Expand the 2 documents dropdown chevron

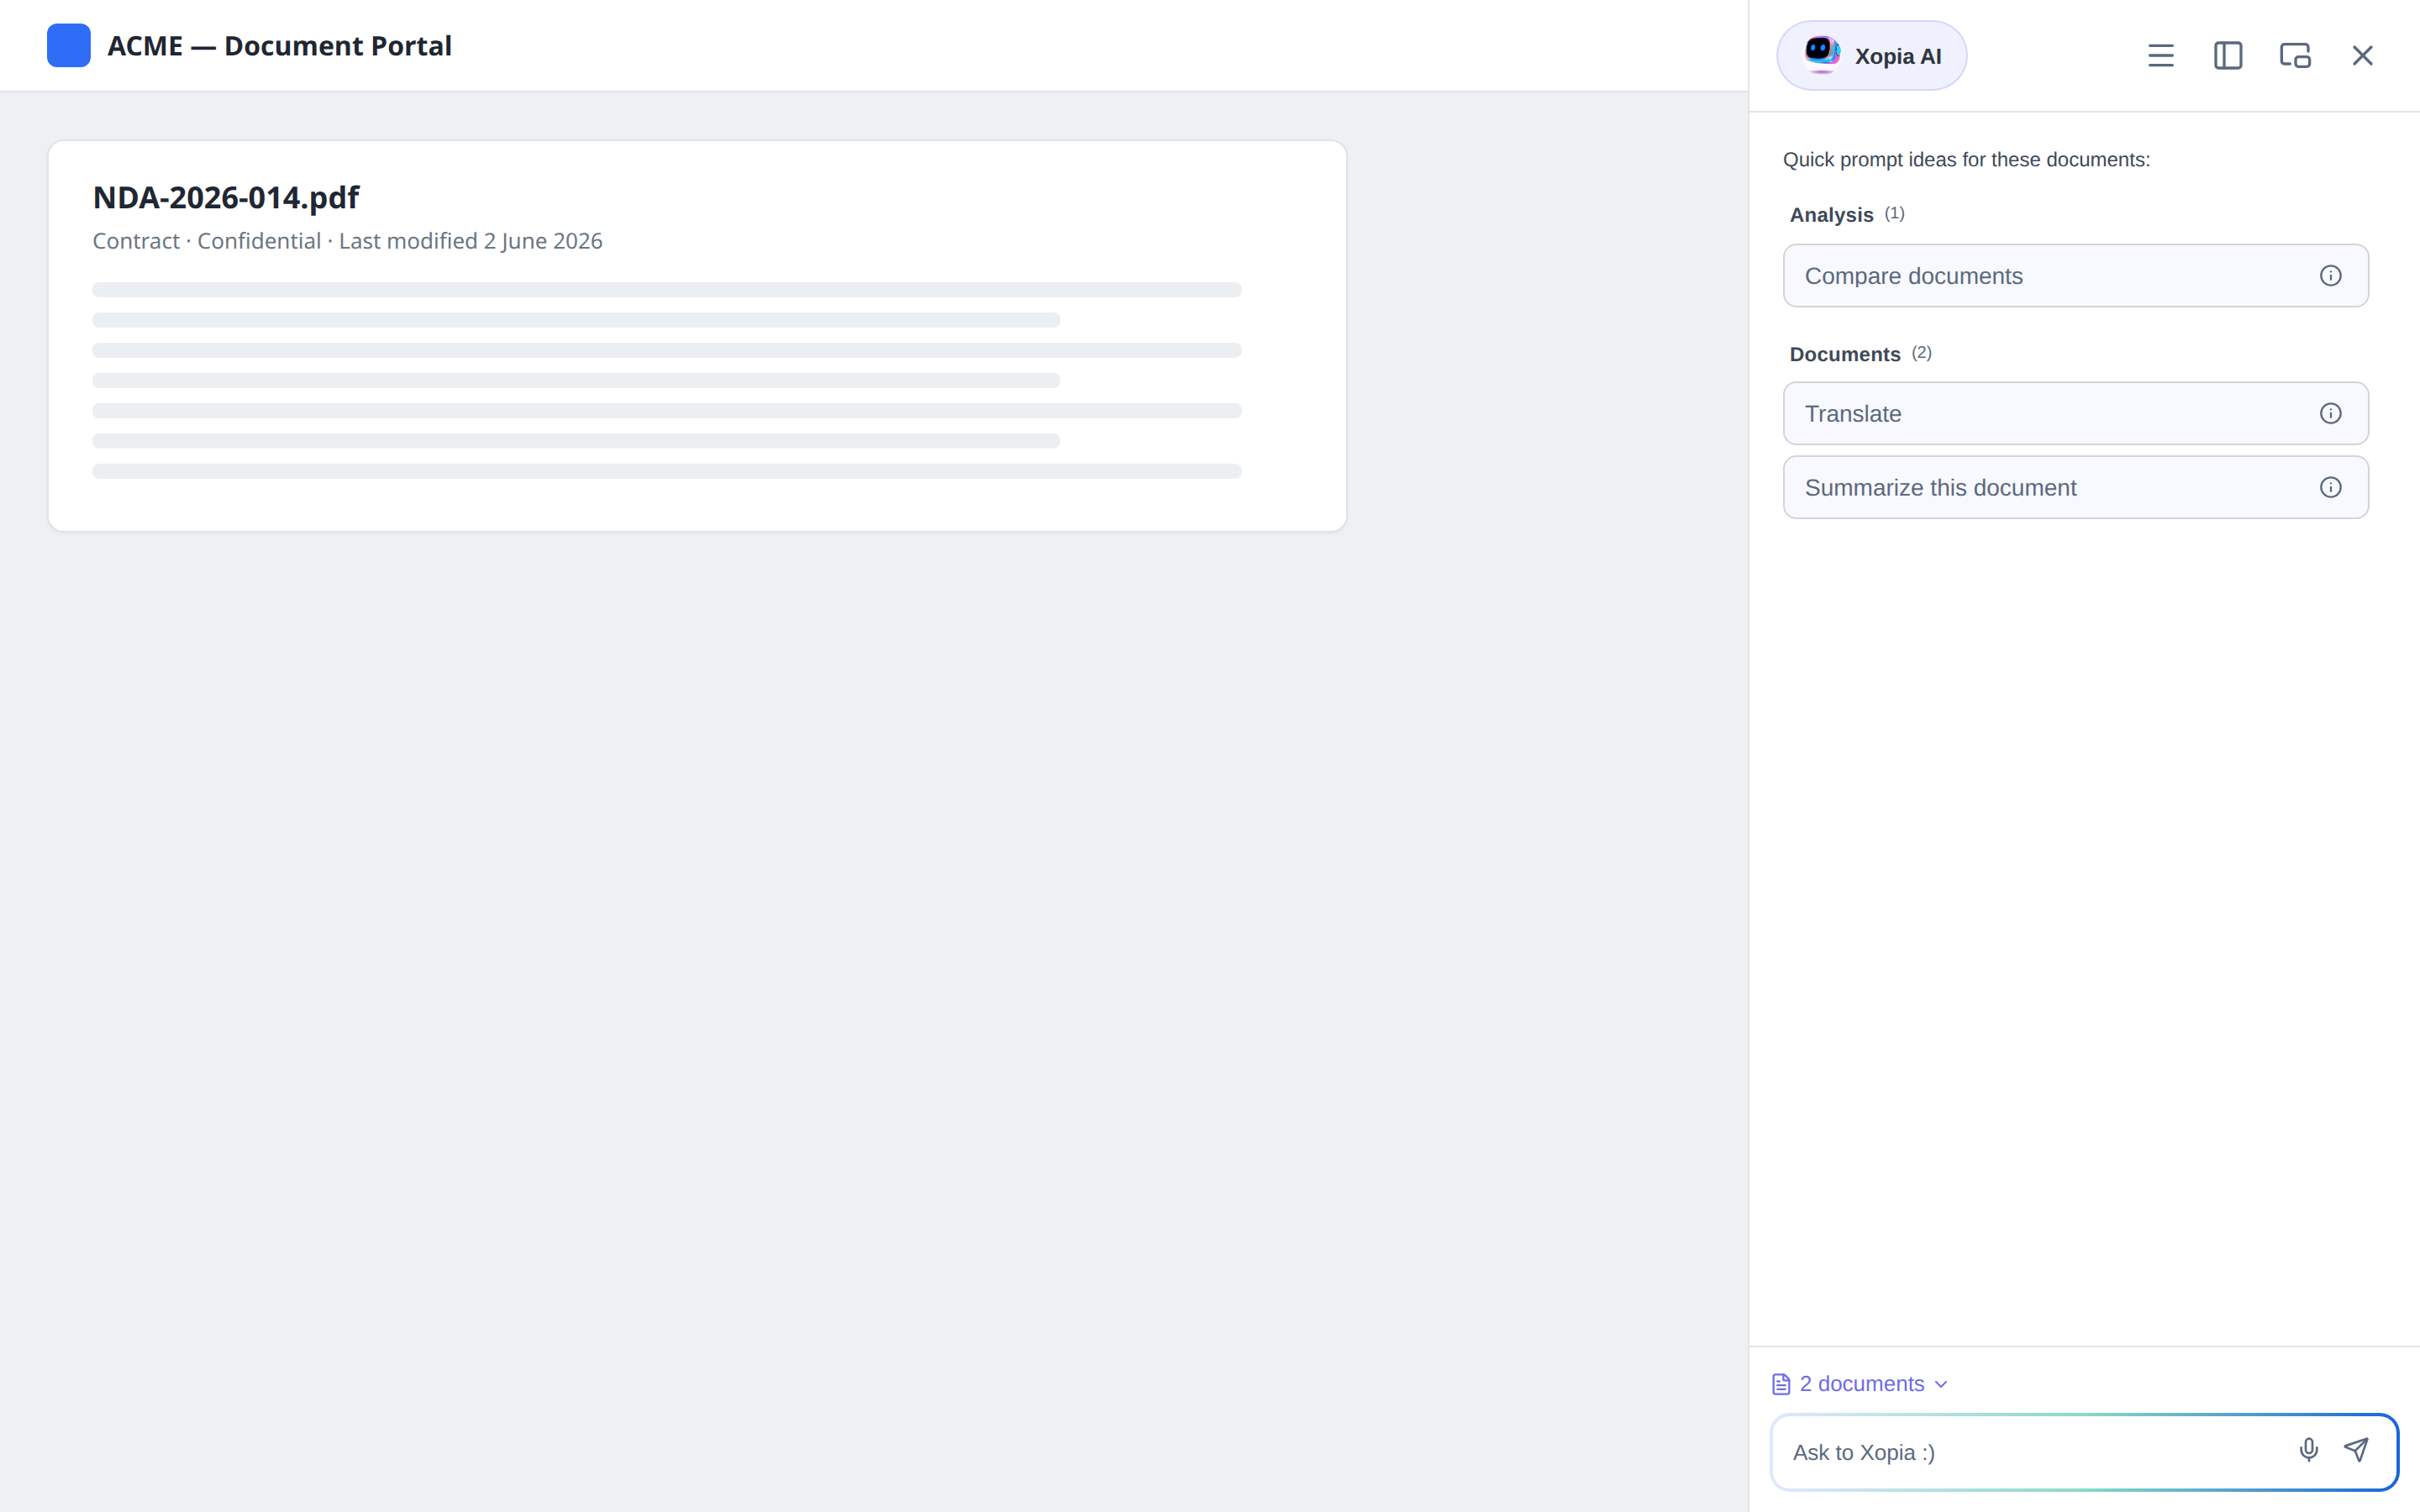point(1941,1385)
